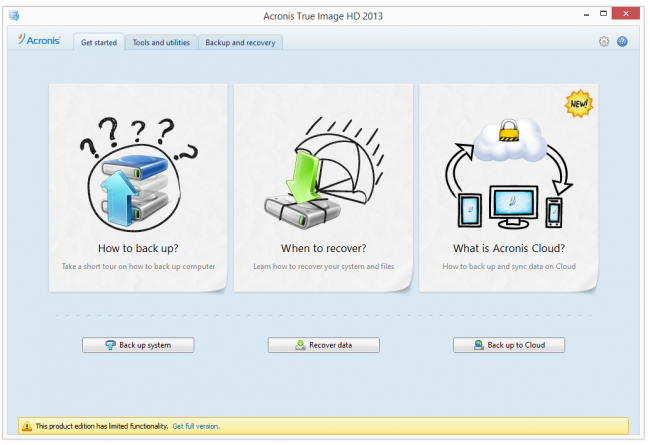
Task: Select the When to recover? heading
Action: point(323,249)
